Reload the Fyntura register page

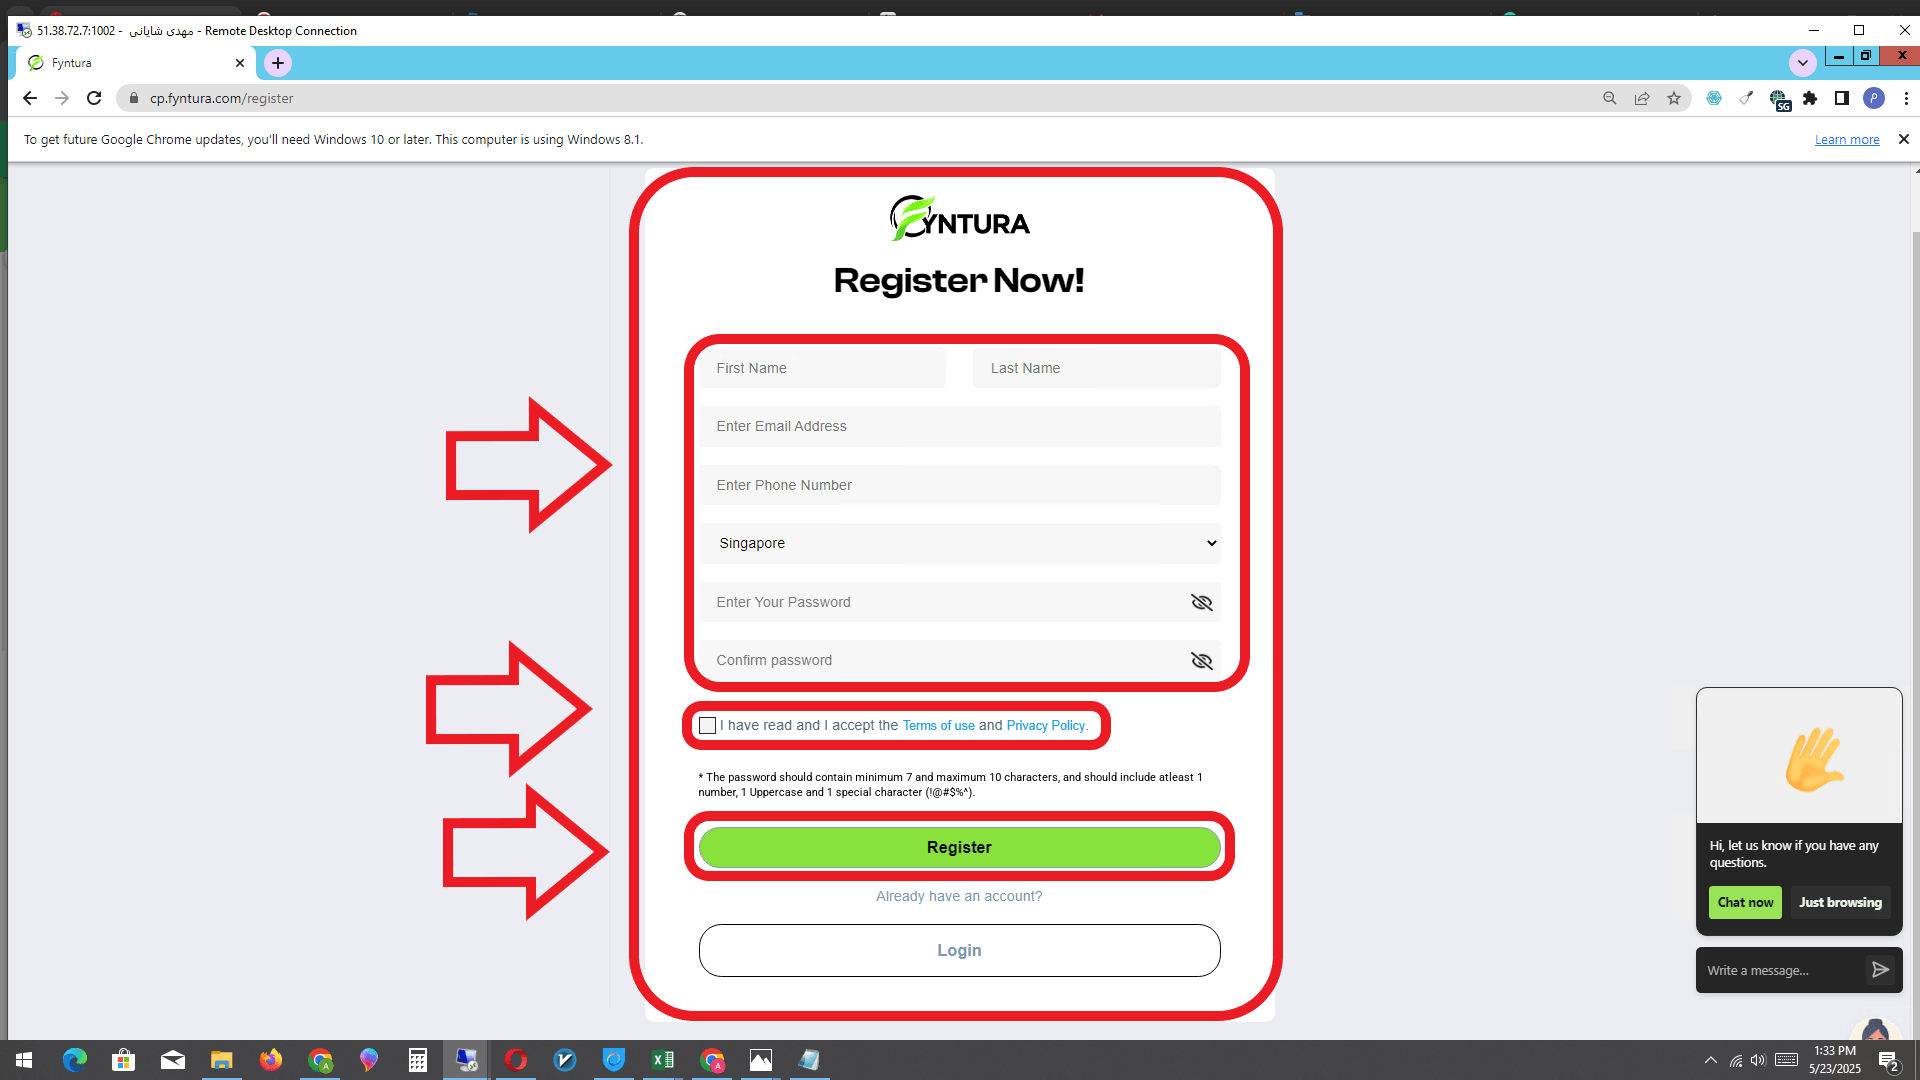coord(94,98)
